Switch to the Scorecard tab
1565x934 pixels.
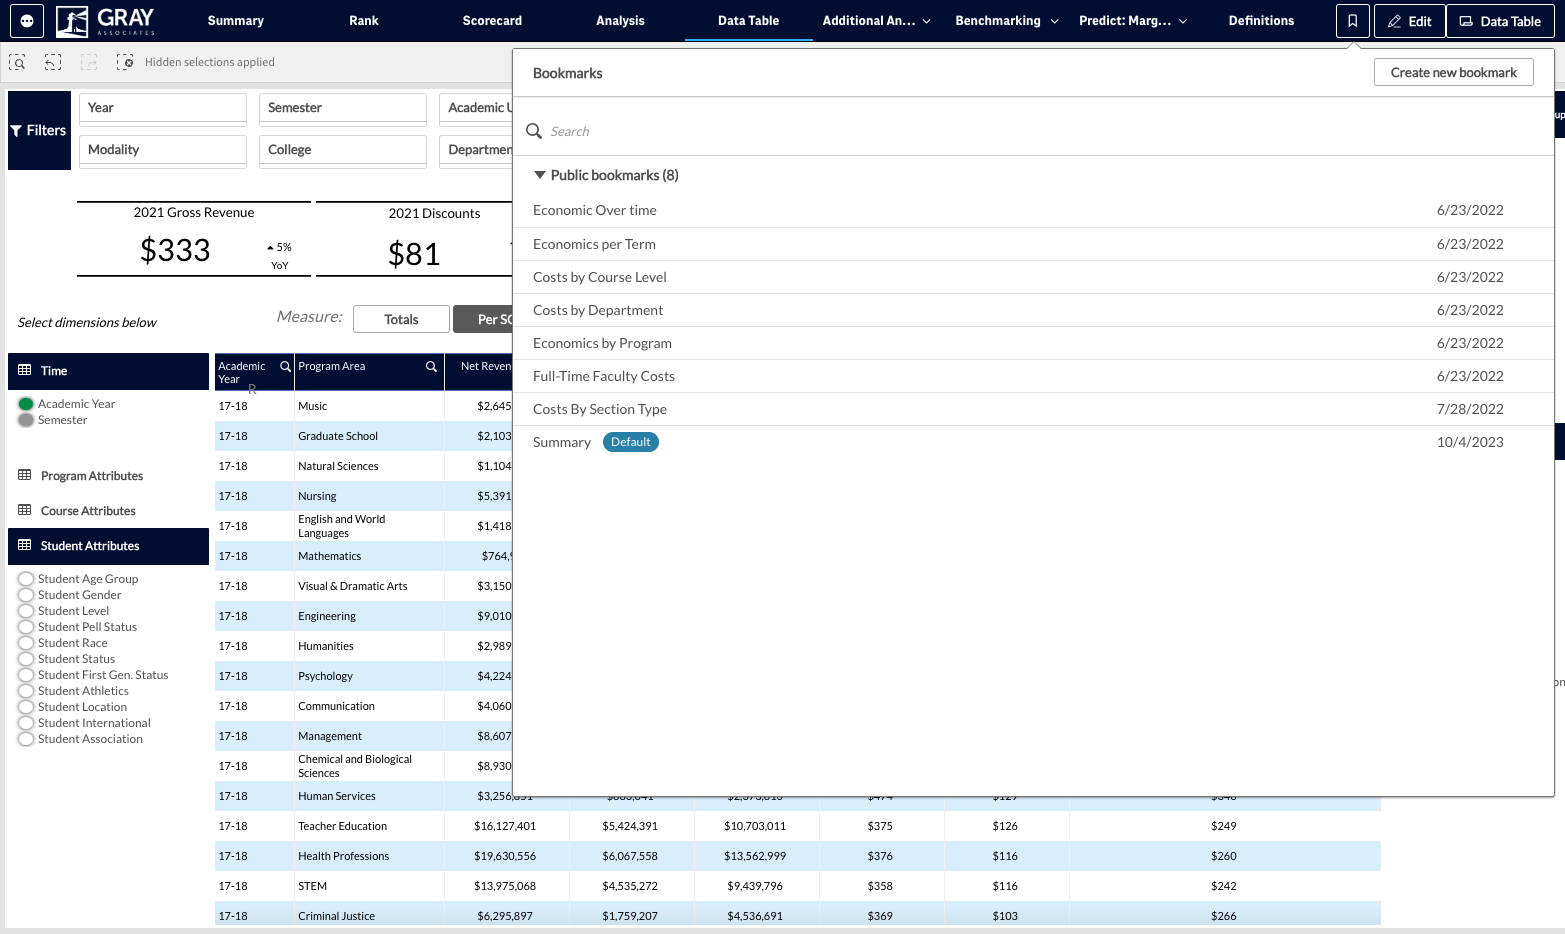[x=492, y=21]
